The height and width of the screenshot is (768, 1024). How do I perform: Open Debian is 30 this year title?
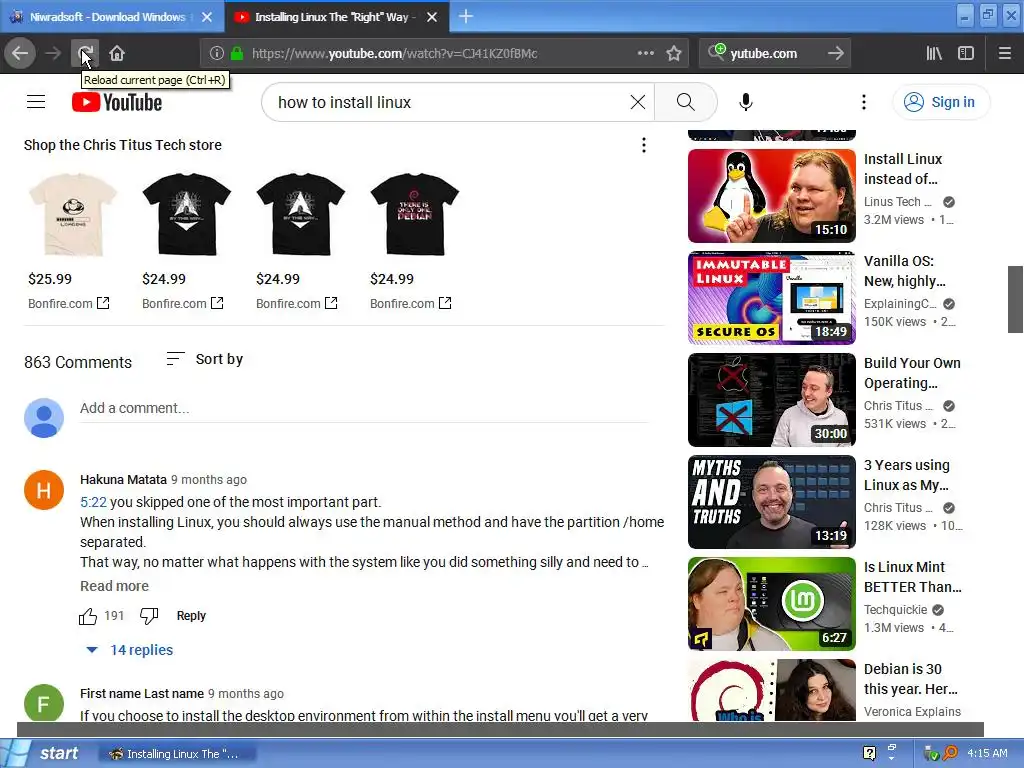coord(910,679)
